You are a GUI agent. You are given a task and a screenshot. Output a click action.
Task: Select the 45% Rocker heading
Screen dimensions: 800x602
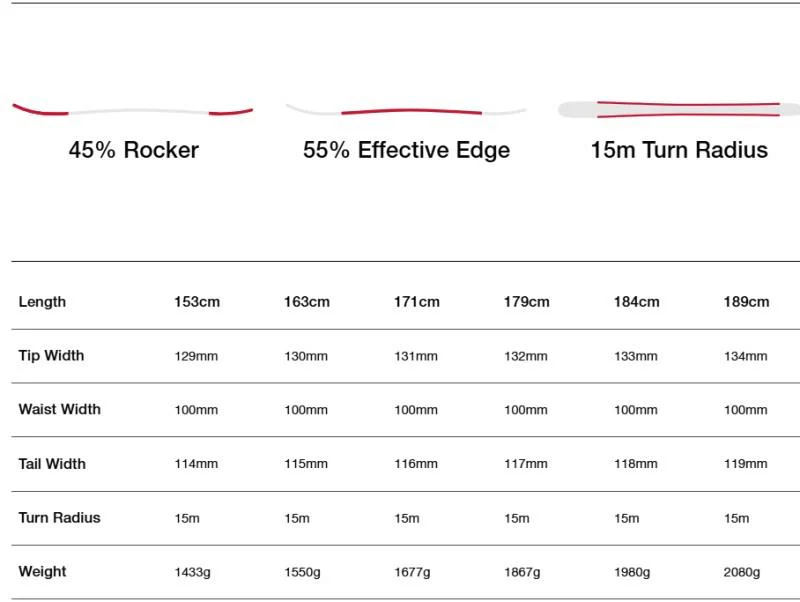[x=134, y=150]
